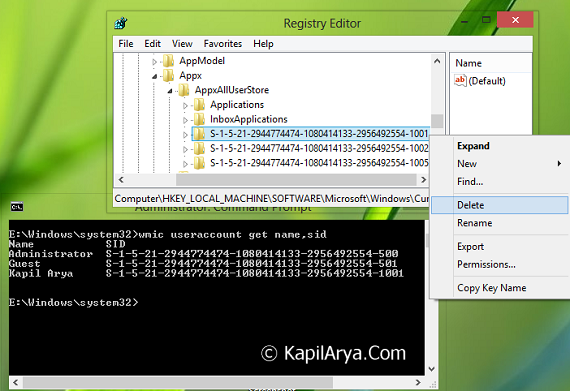This screenshot has width=570, height=391.
Task: Choose Copy Key Name option
Action: coord(499,288)
